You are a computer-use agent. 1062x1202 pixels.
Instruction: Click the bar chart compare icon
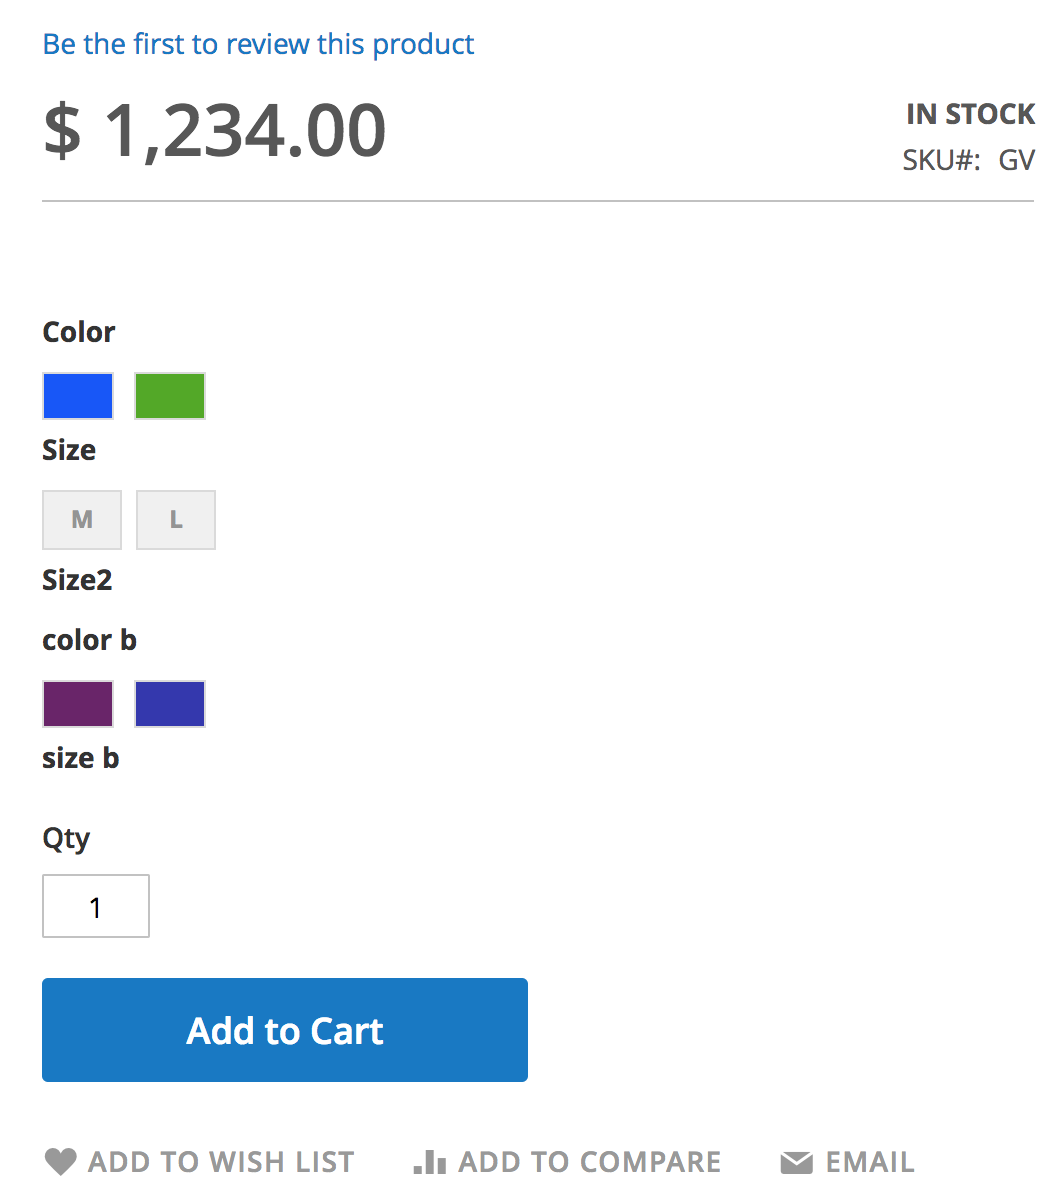click(x=430, y=1162)
